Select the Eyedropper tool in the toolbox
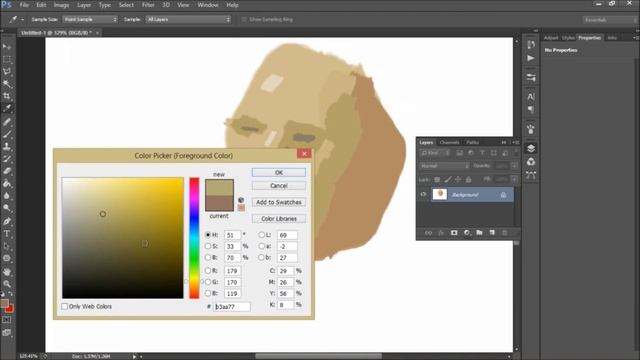640x360 pixels. click(7, 109)
